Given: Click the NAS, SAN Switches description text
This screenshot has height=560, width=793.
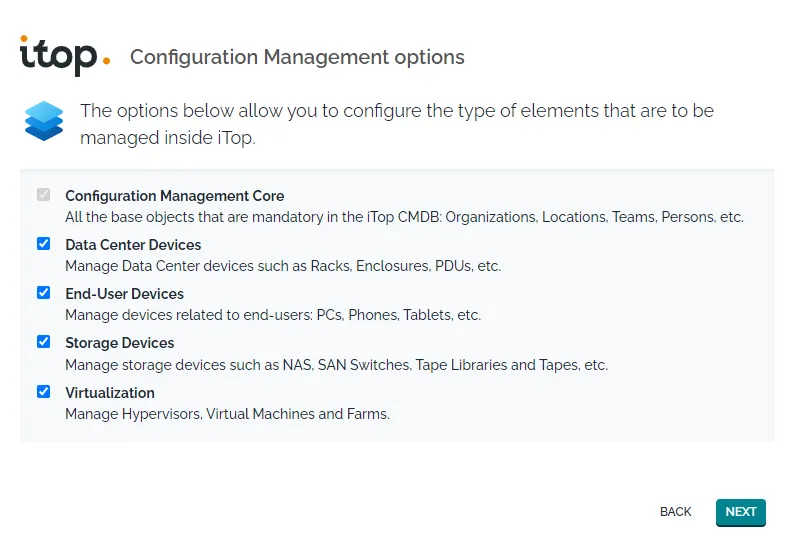Looking at the screenshot, I should [336, 365].
